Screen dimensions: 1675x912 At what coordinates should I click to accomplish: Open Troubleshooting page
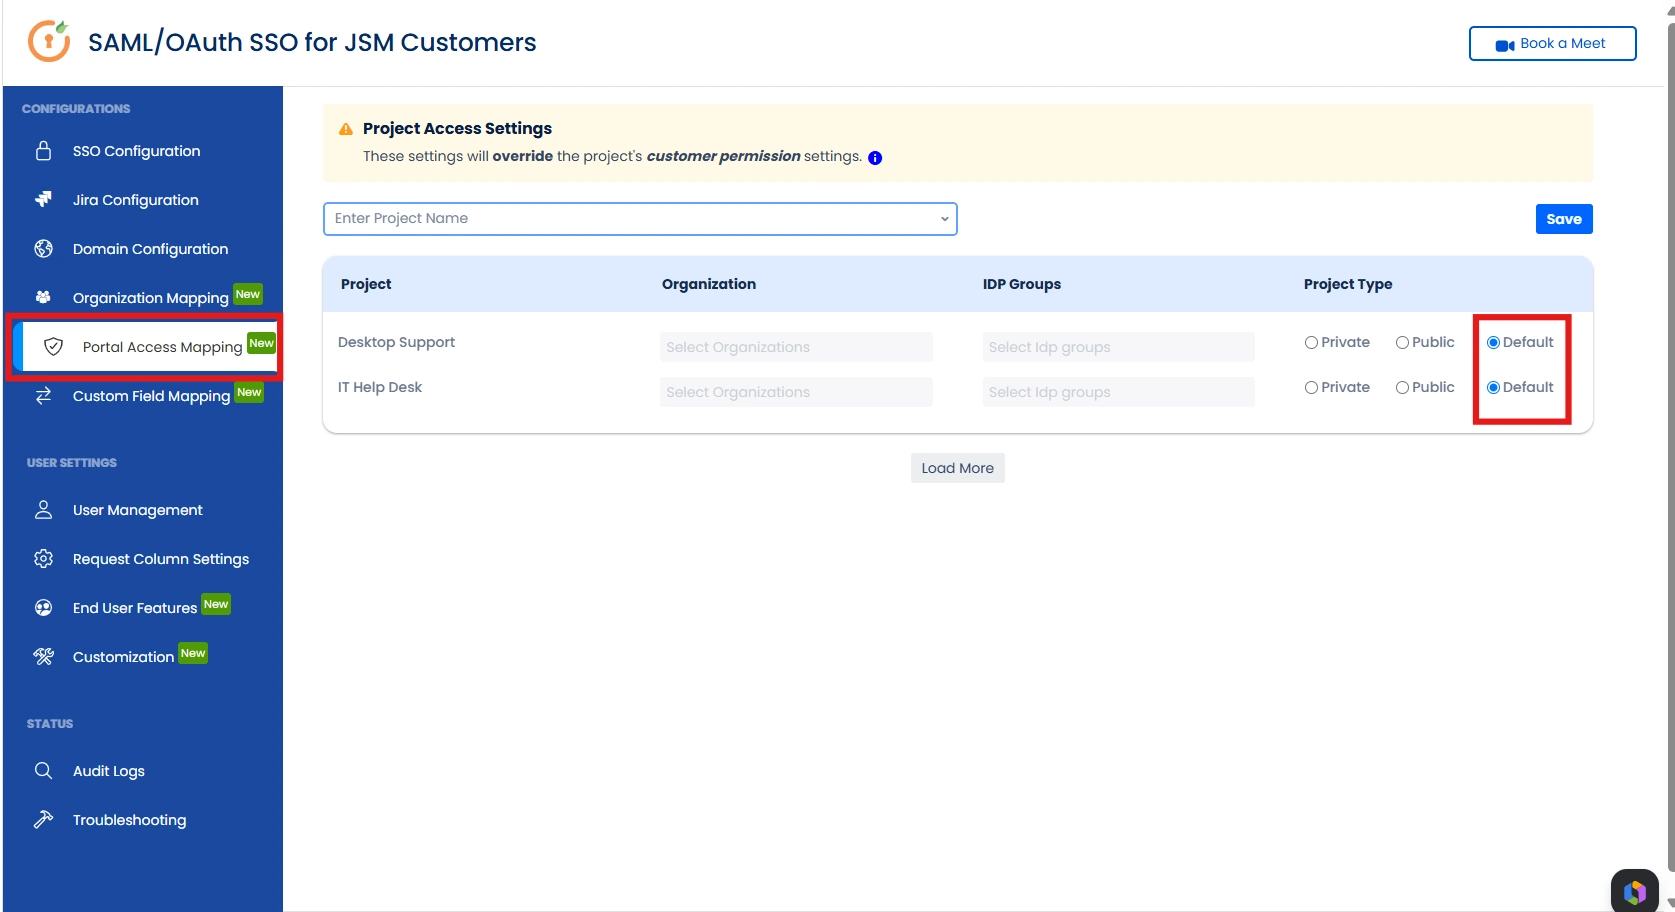click(129, 820)
